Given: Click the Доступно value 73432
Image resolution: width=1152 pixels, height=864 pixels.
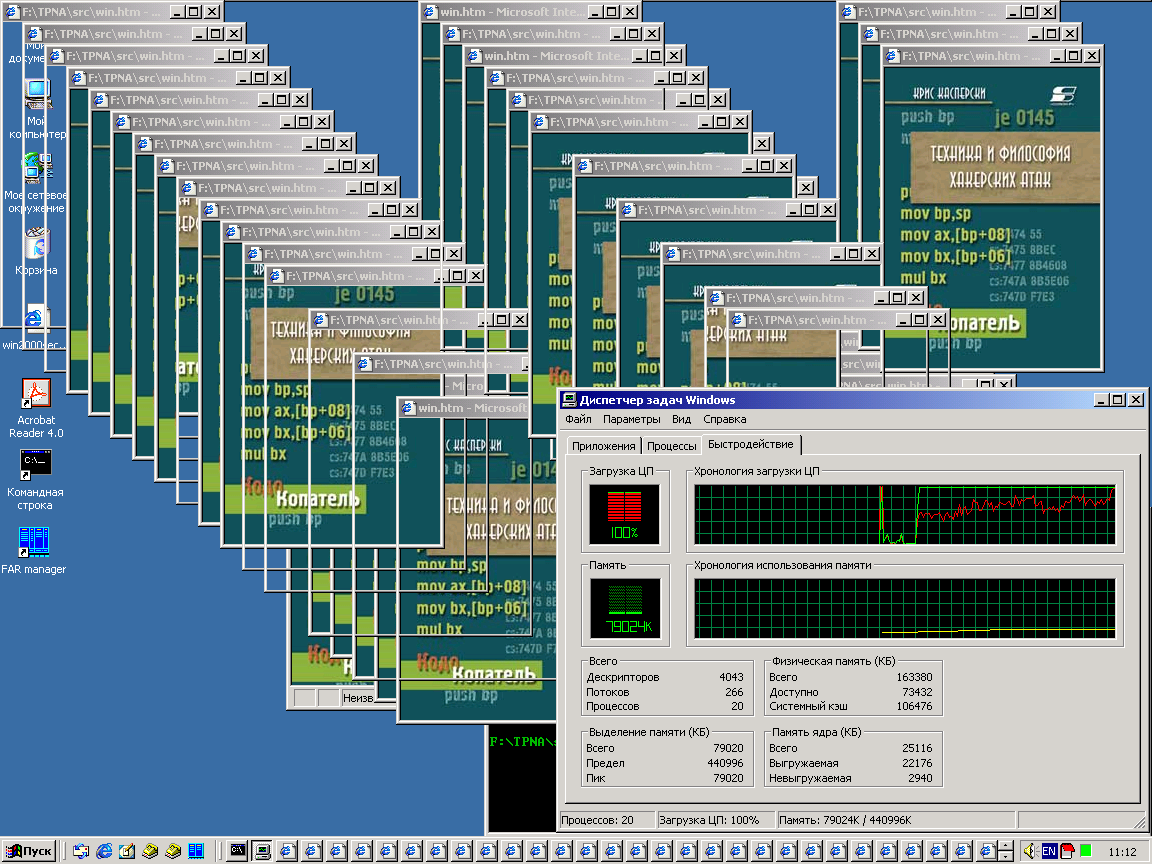Looking at the screenshot, I should tap(917, 692).
